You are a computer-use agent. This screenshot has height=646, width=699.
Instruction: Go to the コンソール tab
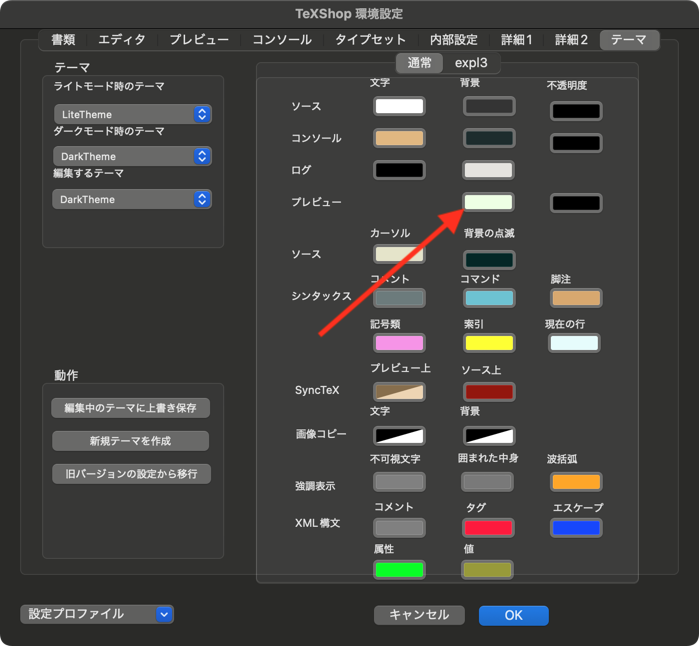click(x=282, y=40)
